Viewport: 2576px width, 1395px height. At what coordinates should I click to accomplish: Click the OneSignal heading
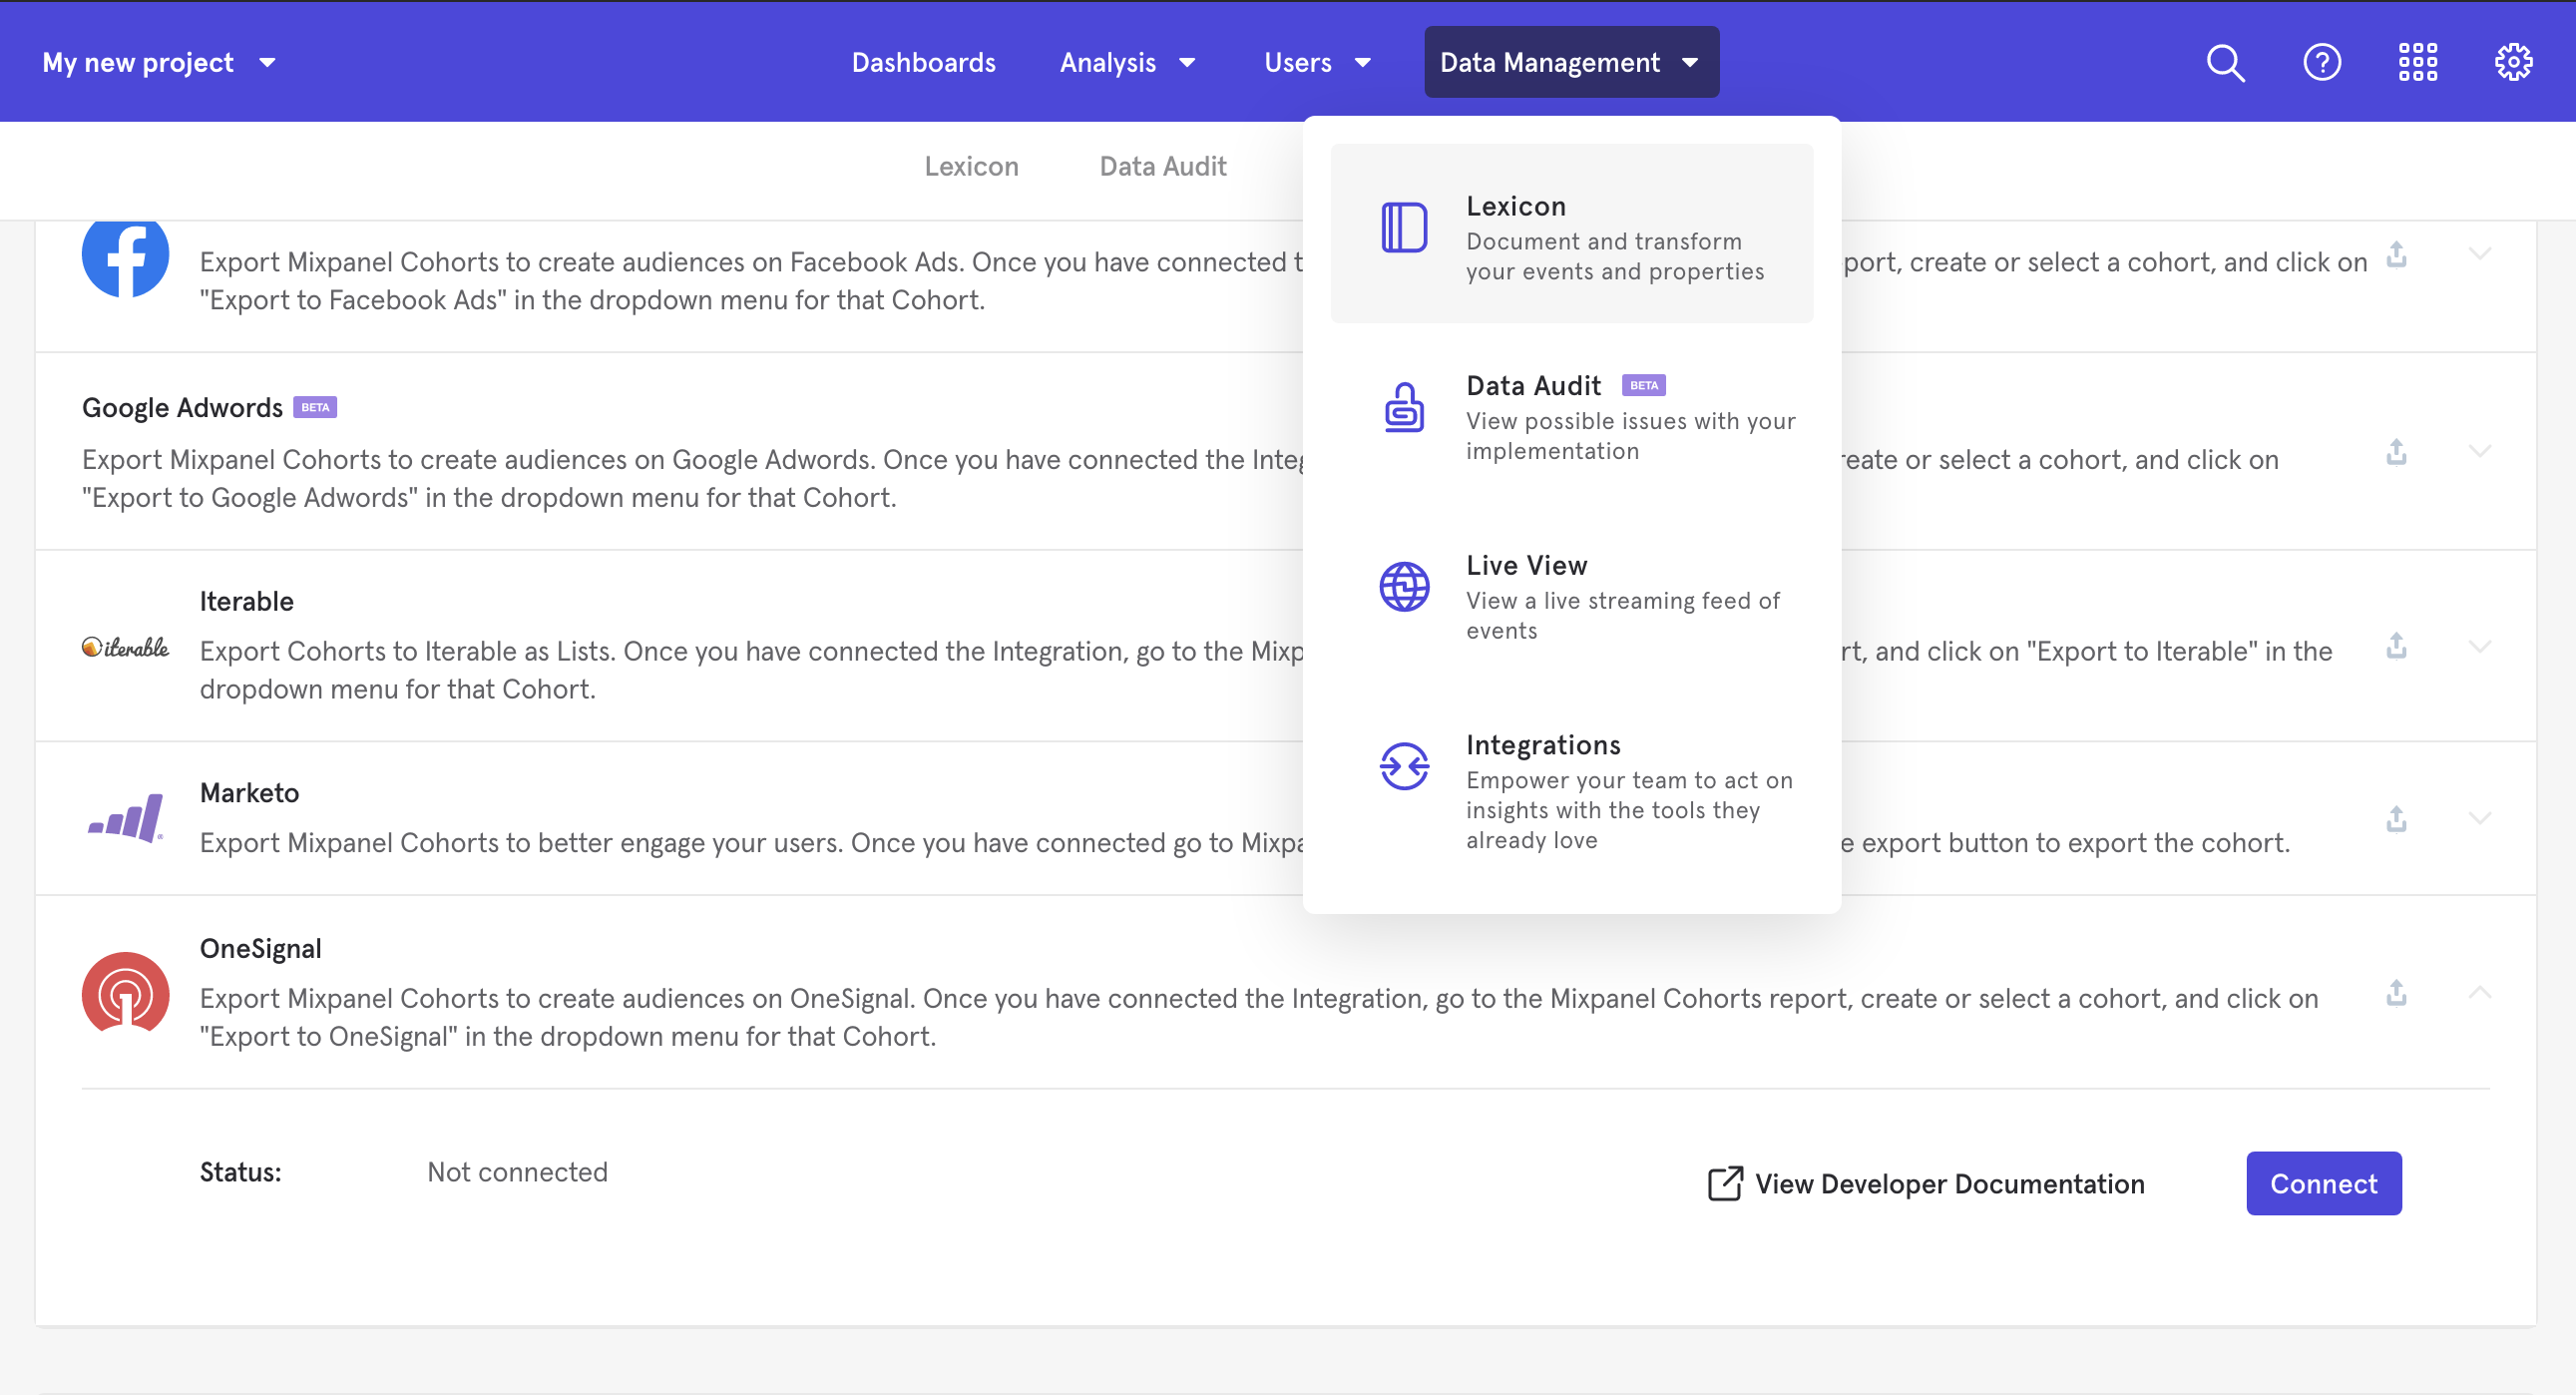(x=260, y=949)
